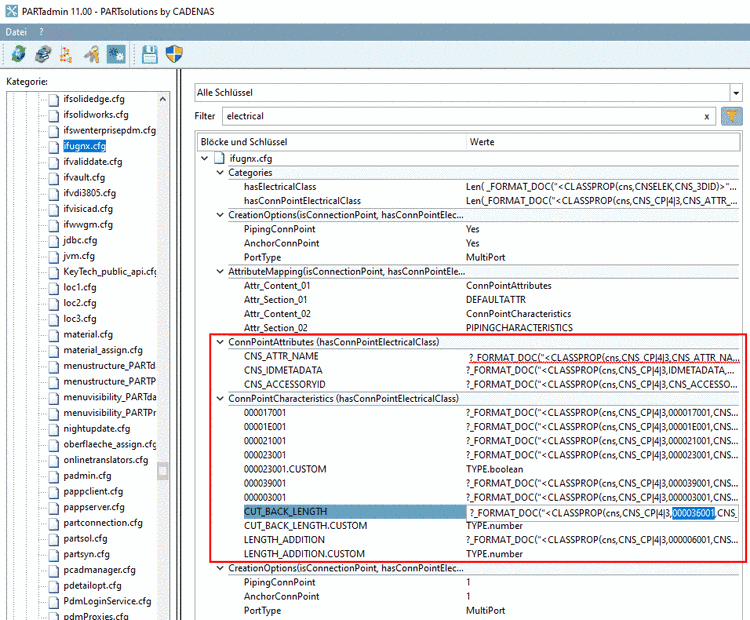Clear the filter with the x button
750x620 pixels.
707,117
